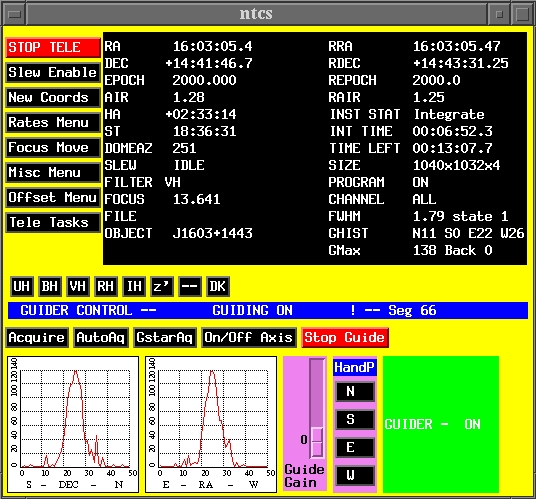Click the red STOP TELE button
The width and height of the screenshot is (536, 499).
[x=53, y=47]
